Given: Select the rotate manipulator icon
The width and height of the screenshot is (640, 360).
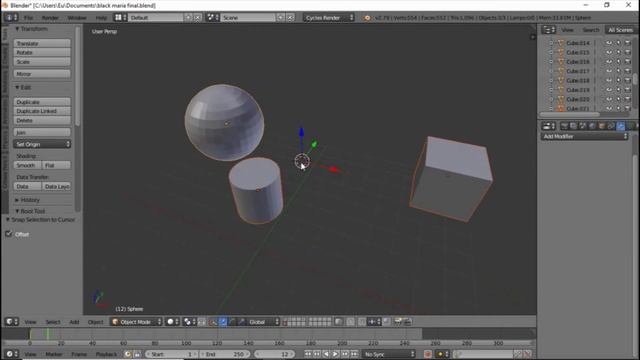Looking at the screenshot, I should [232, 322].
